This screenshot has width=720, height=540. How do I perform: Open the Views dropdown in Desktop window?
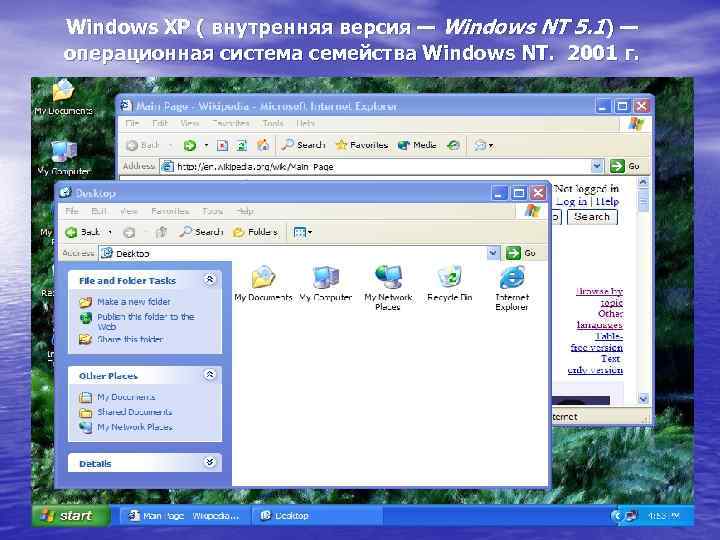(303, 232)
